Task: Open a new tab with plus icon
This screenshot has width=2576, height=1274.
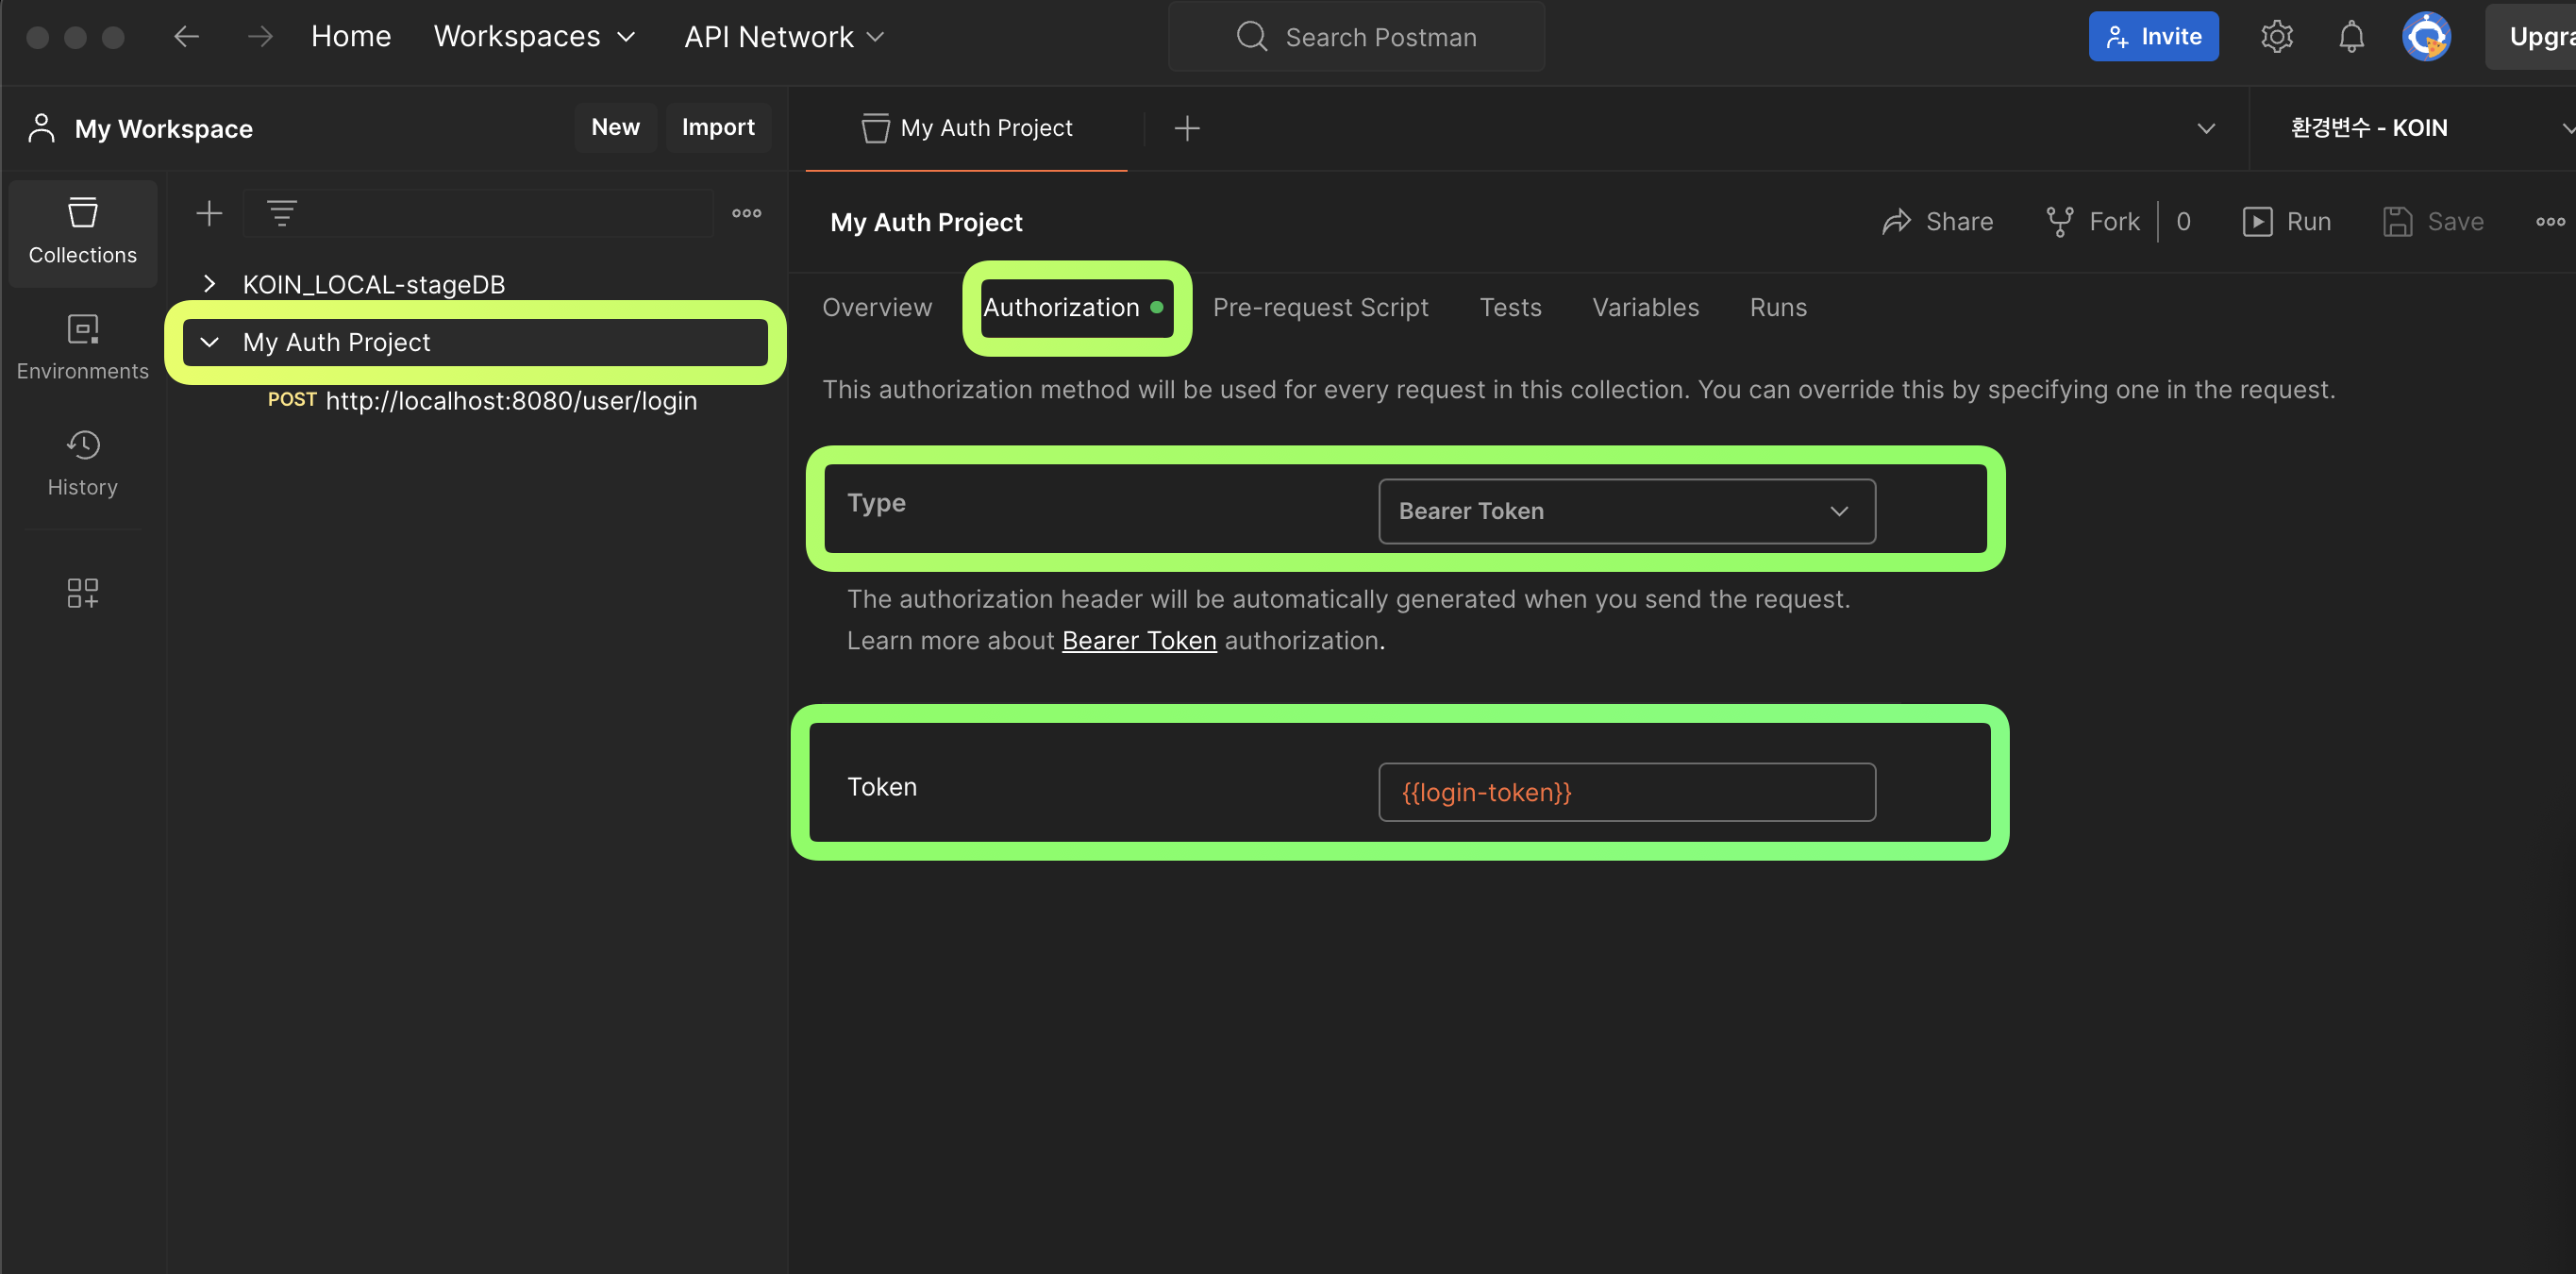Action: [x=1186, y=128]
